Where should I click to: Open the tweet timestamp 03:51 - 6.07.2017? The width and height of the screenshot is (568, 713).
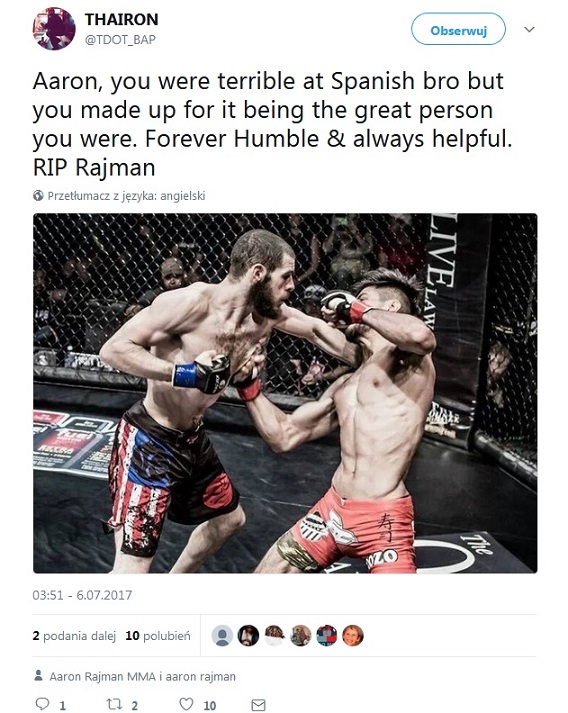[x=82, y=595]
